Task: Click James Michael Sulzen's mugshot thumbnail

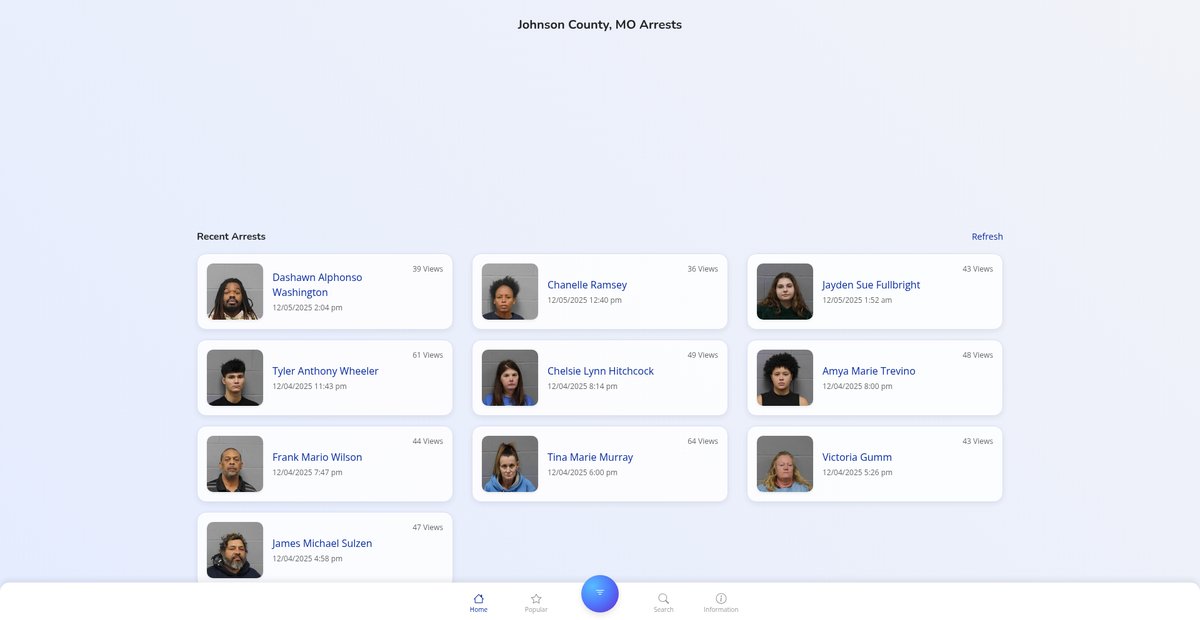Action: (235, 550)
